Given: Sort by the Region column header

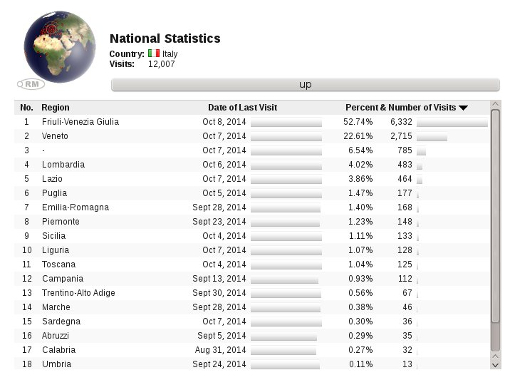Looking at the screenshot, I should pos(55,108).
